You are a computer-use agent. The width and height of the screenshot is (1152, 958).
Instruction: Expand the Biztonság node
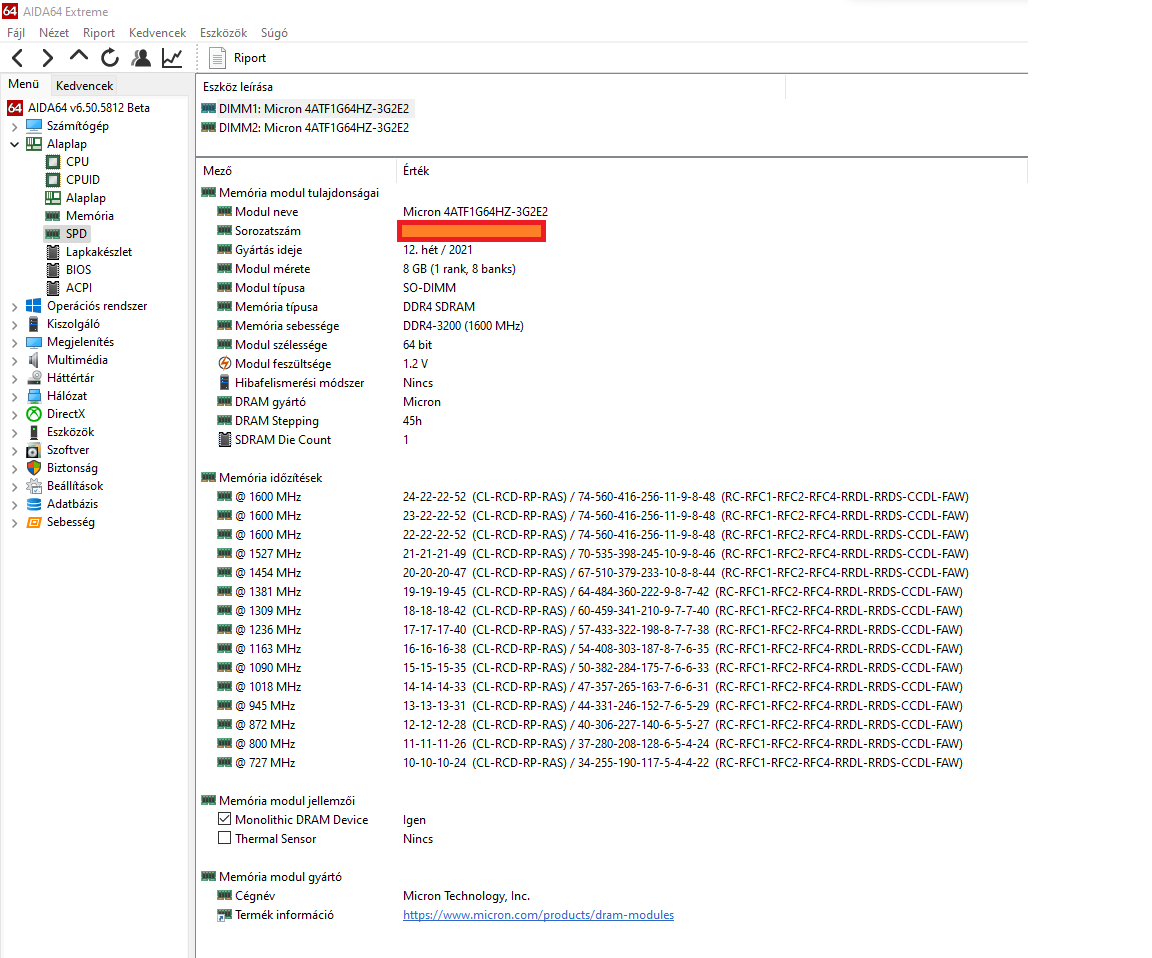[14, 468]
